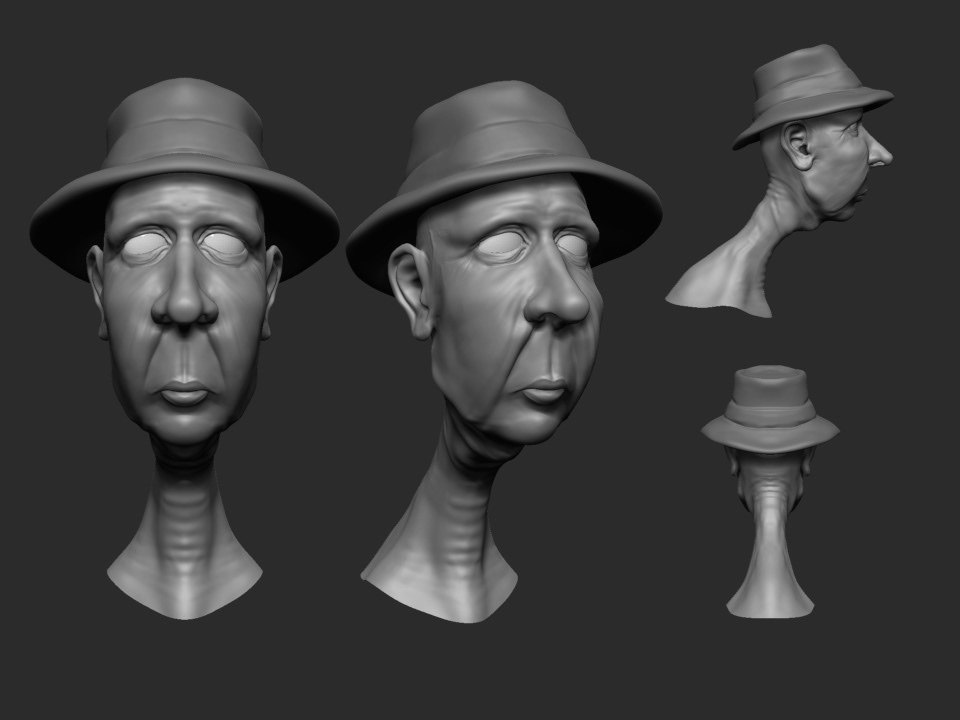Select the hat on the front-view head
Viewport: 960px width, 720px height.
[x=184, y=140]
